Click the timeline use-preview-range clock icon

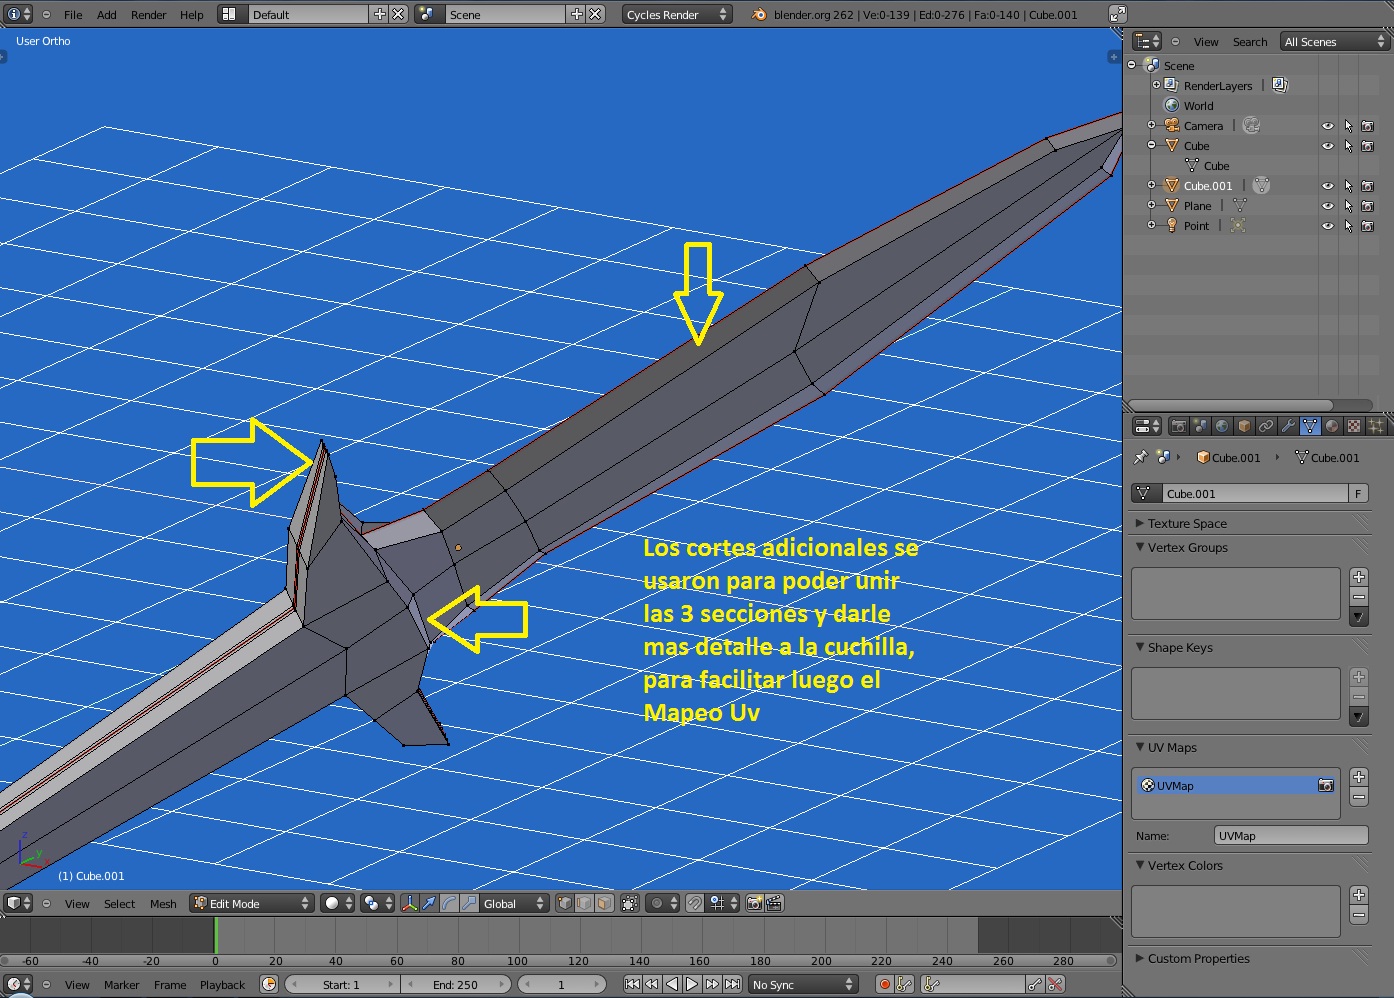pyautogui.click(x=269, y=984)
